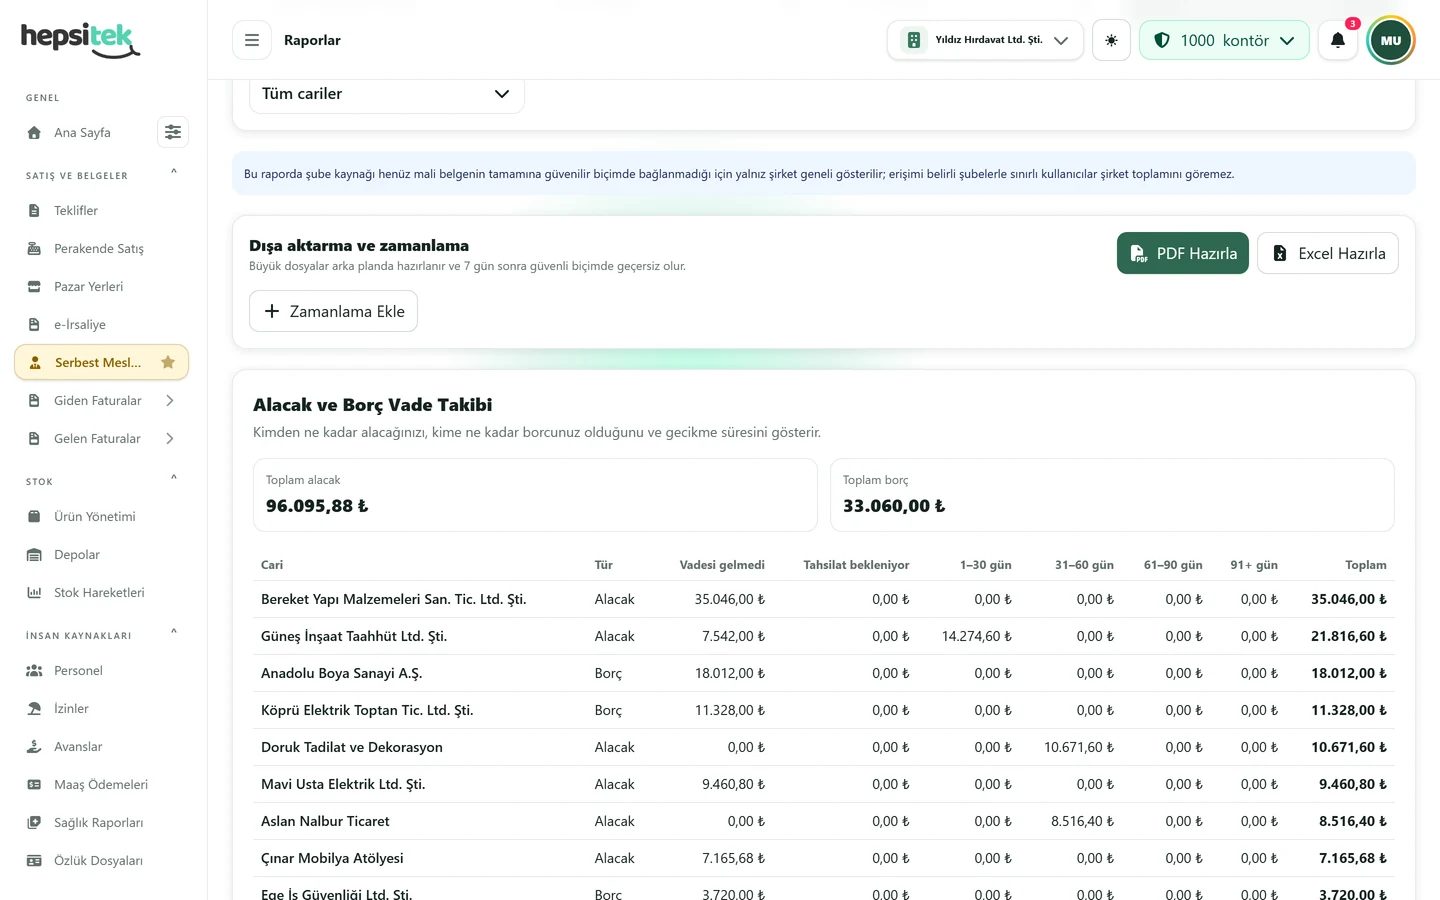Expand Gelen Faturalar submenu chevron

coord(170,438)
